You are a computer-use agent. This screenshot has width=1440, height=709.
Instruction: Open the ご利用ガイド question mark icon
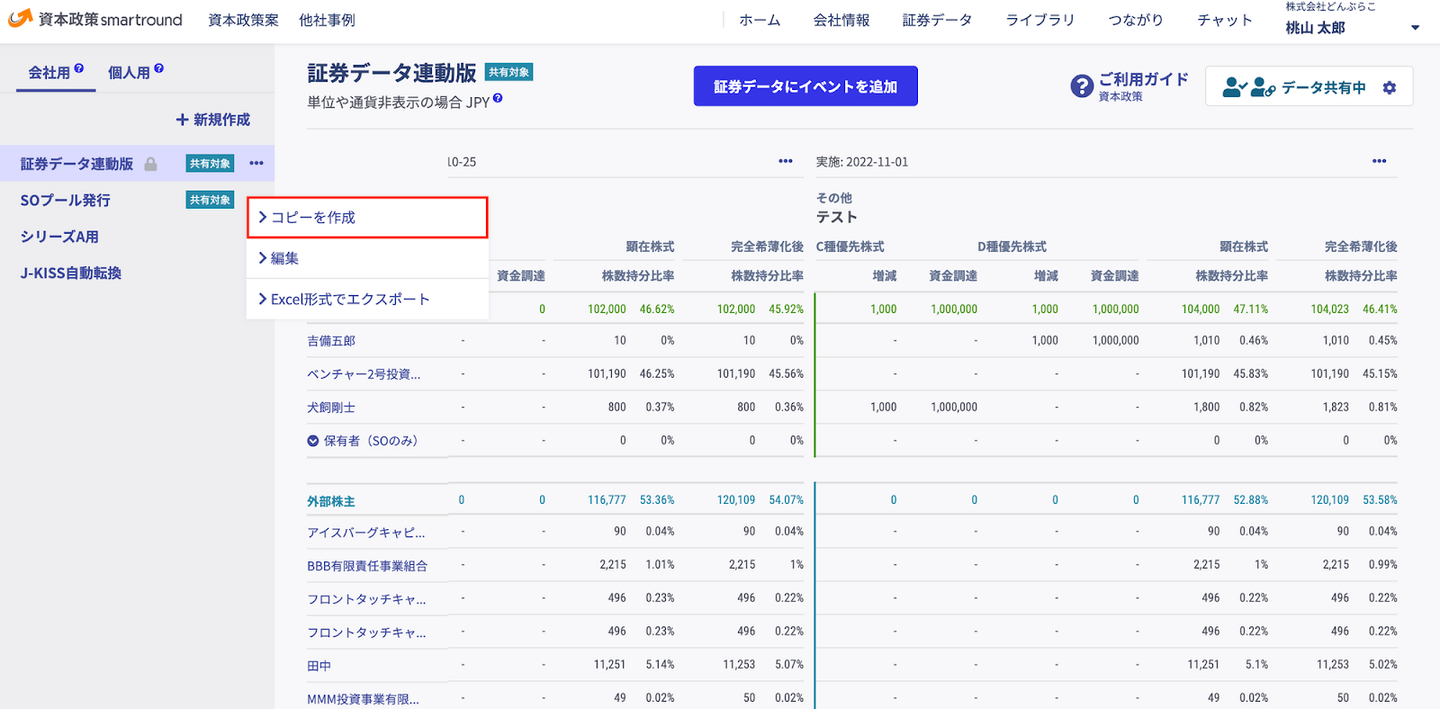click(1081, 86)
